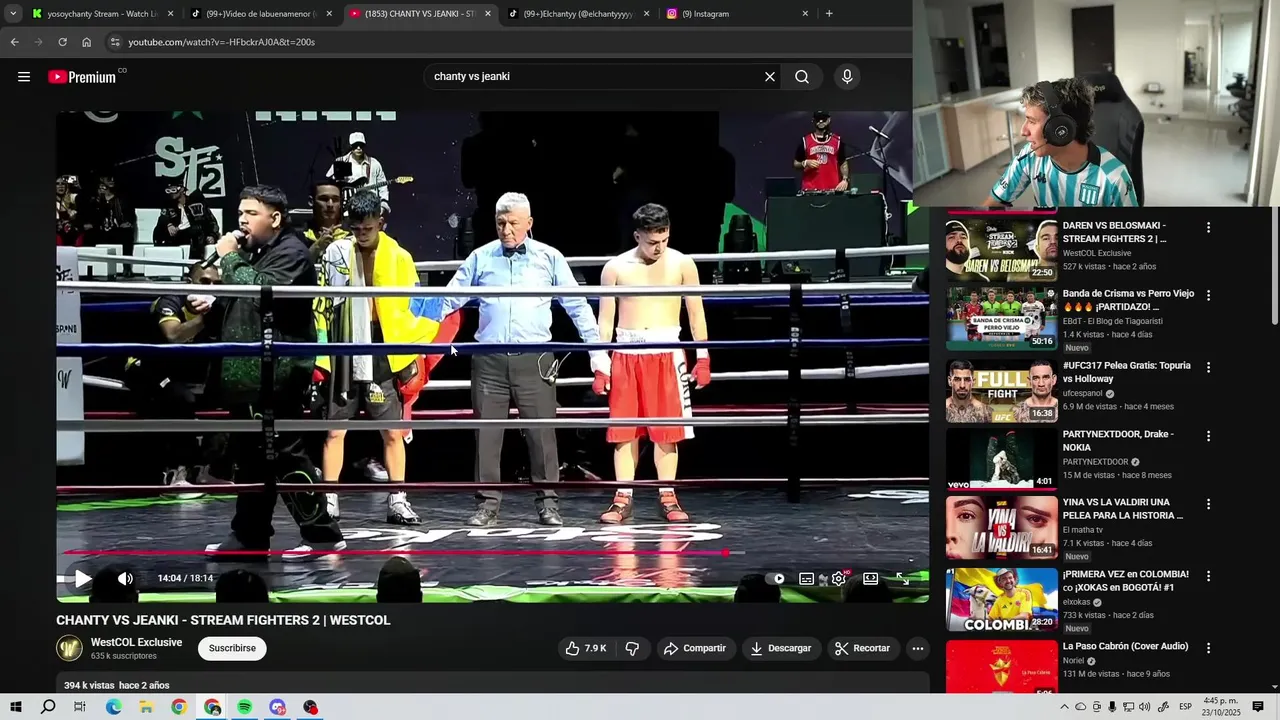Open Windows taskbar search
1280x720 pixels.
48,707
